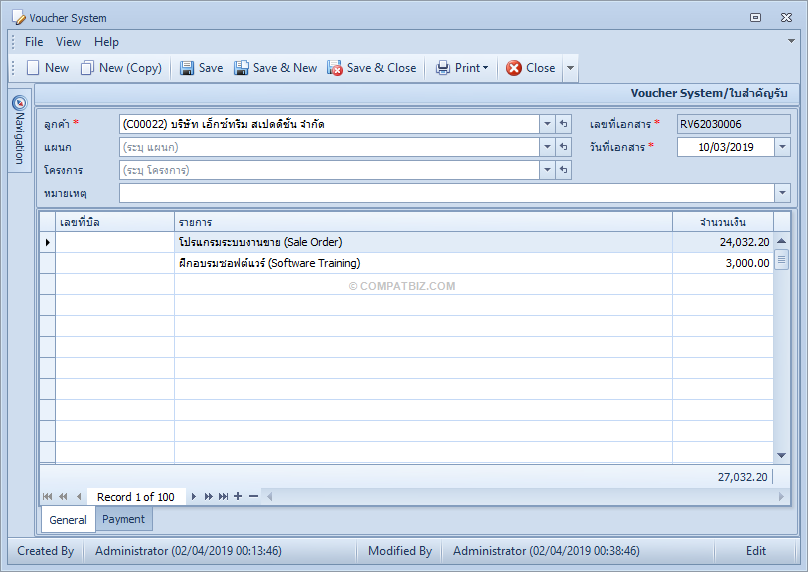Select the Sale Order item row
The width and height of the screenshot is (808, 572).
coord(407,242)
